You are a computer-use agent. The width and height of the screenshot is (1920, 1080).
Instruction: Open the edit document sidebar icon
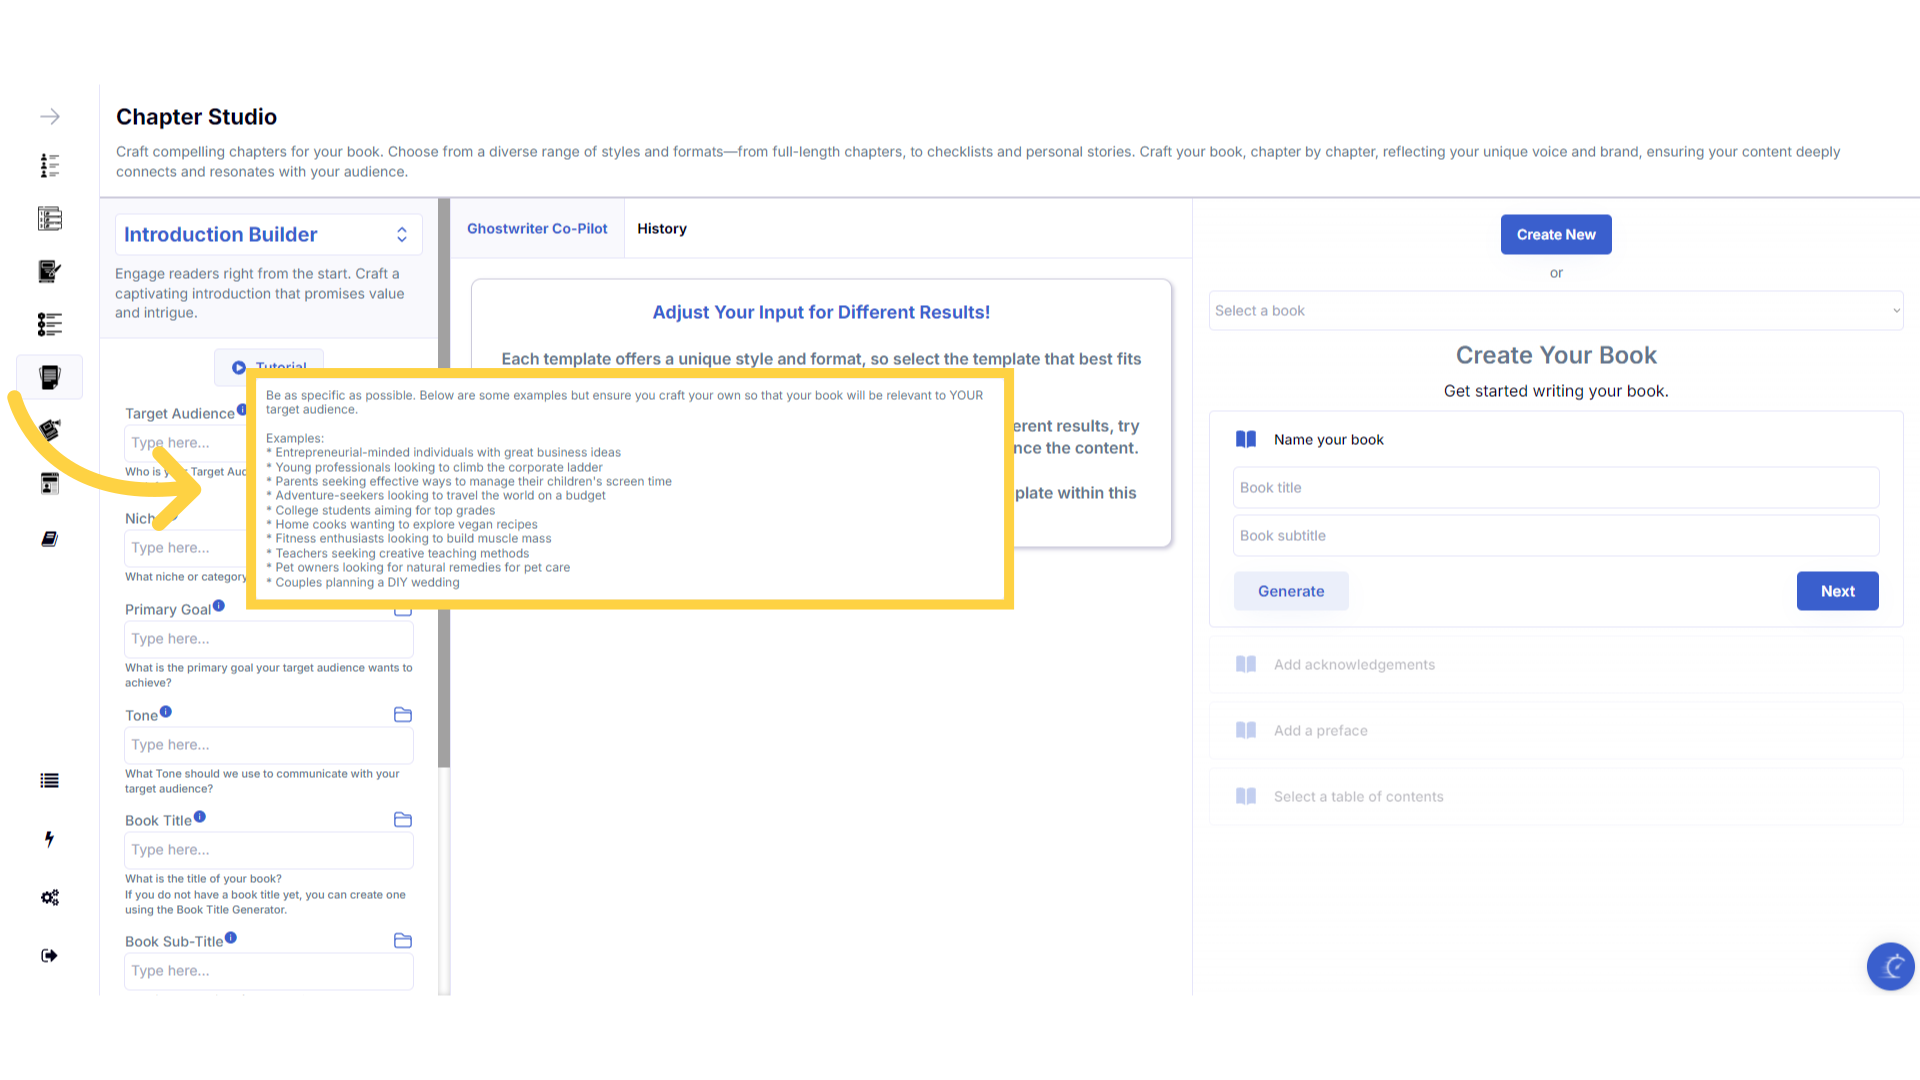tap(50, 271)
